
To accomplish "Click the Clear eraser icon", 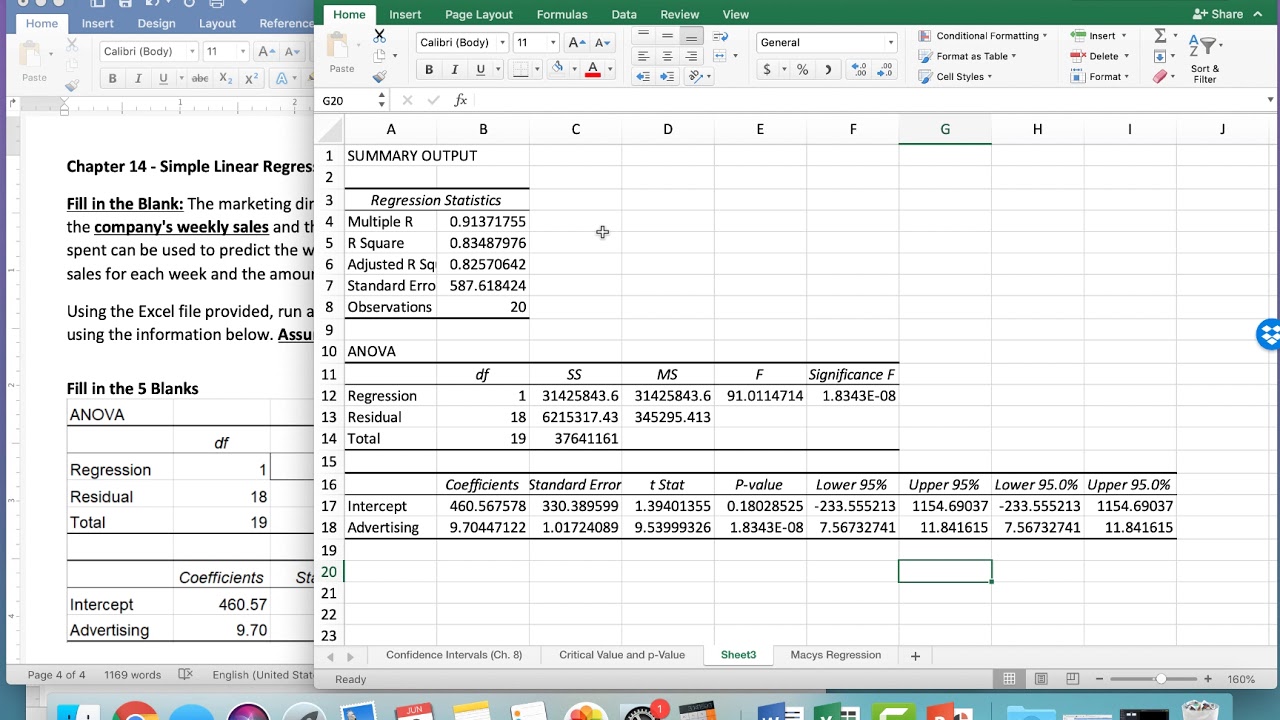I will tap(1160, 76).
